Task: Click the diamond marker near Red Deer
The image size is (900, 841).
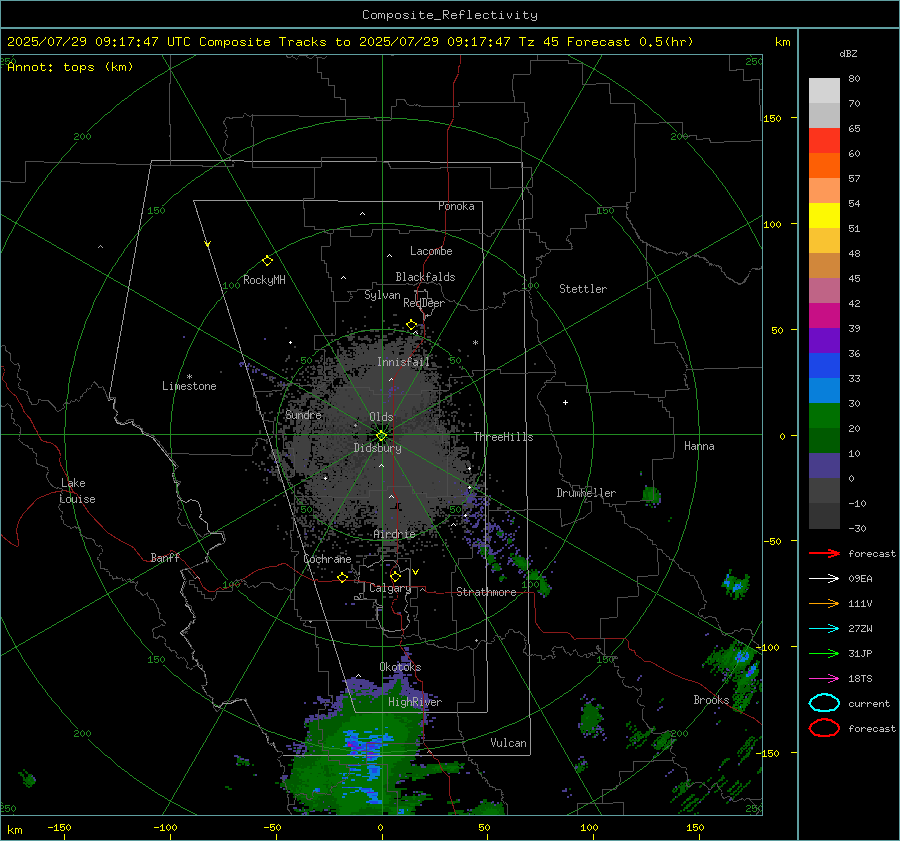Action: pyautogui.click(x=411, y=325)
